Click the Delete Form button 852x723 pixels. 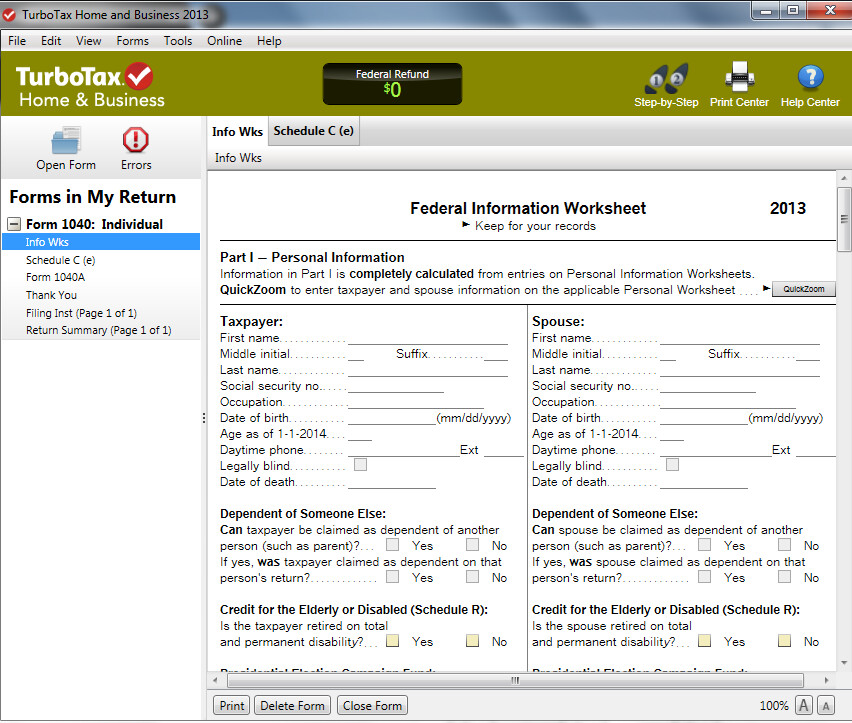pos(292,706)
